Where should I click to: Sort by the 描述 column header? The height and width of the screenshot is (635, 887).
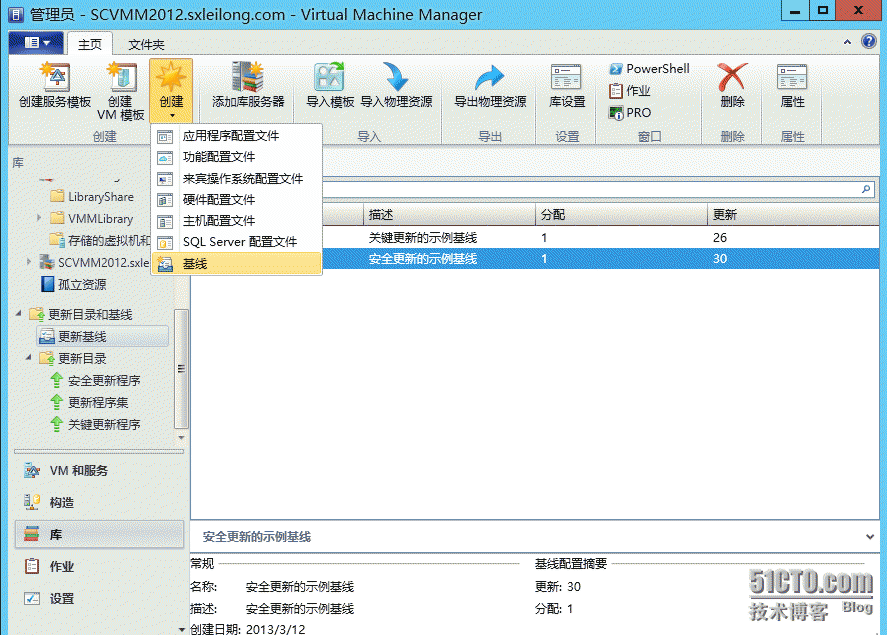click(449, 215)
